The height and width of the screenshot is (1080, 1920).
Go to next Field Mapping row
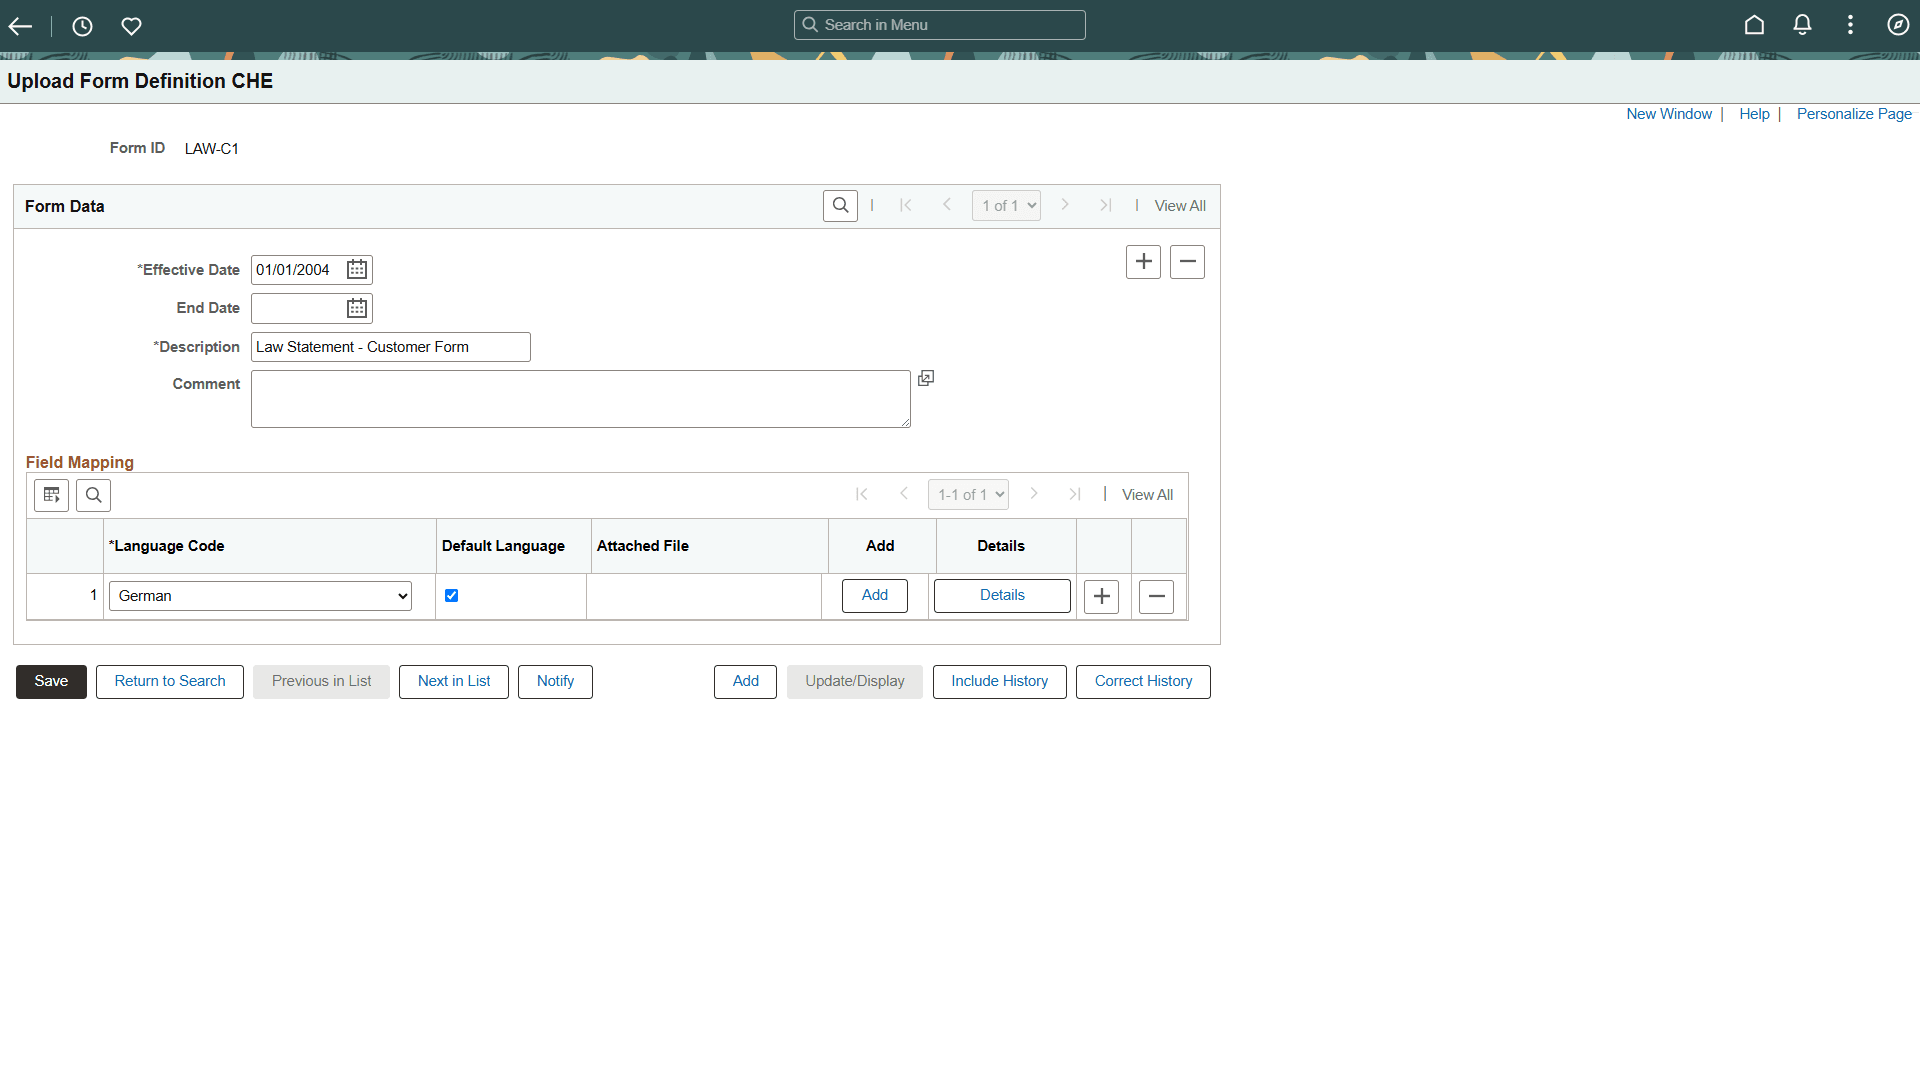[1034, 494]
